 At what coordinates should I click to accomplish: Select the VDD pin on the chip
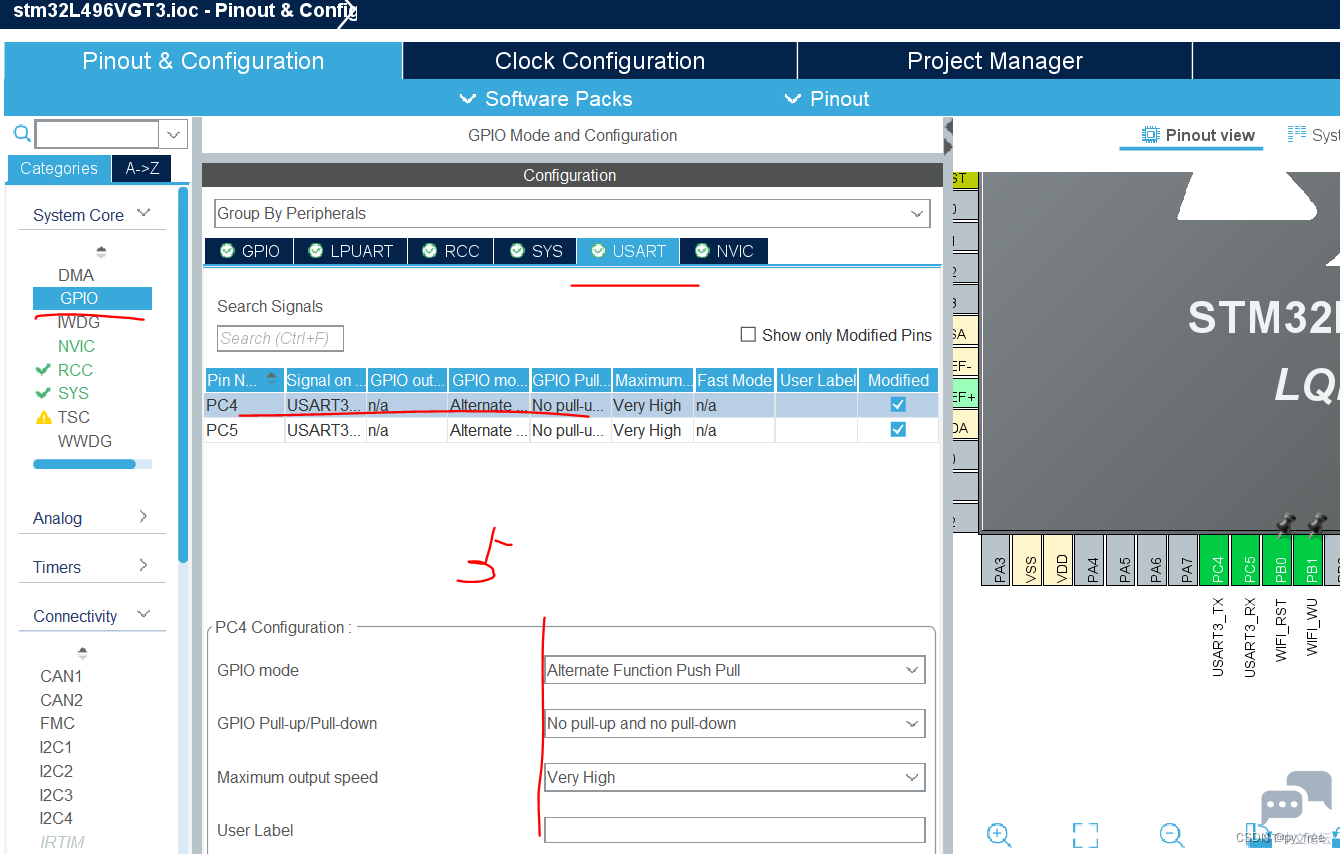click(1060, 559)
